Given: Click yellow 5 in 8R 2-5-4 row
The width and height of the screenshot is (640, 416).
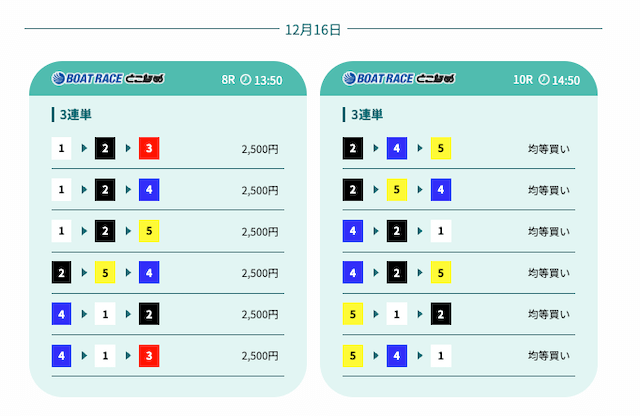Looking at the screenshot, I should coord(106,272).
